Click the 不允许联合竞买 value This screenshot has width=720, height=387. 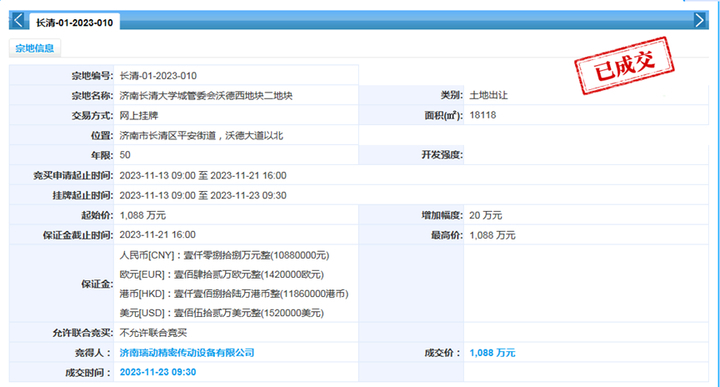click(x=153, y=333)
